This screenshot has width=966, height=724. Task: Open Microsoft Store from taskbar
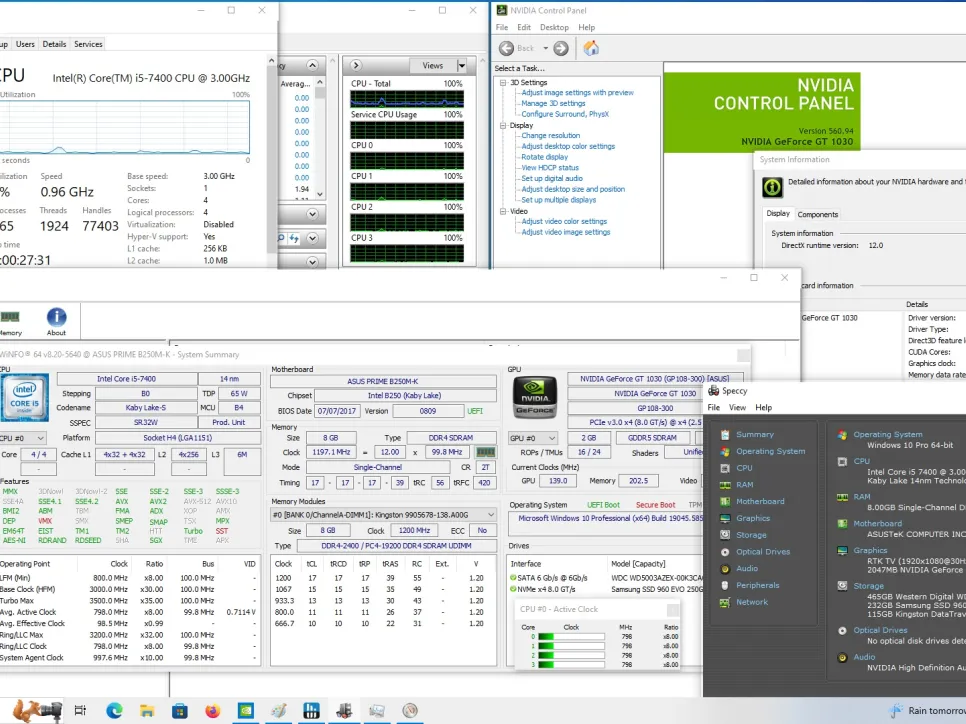point(179,710)
